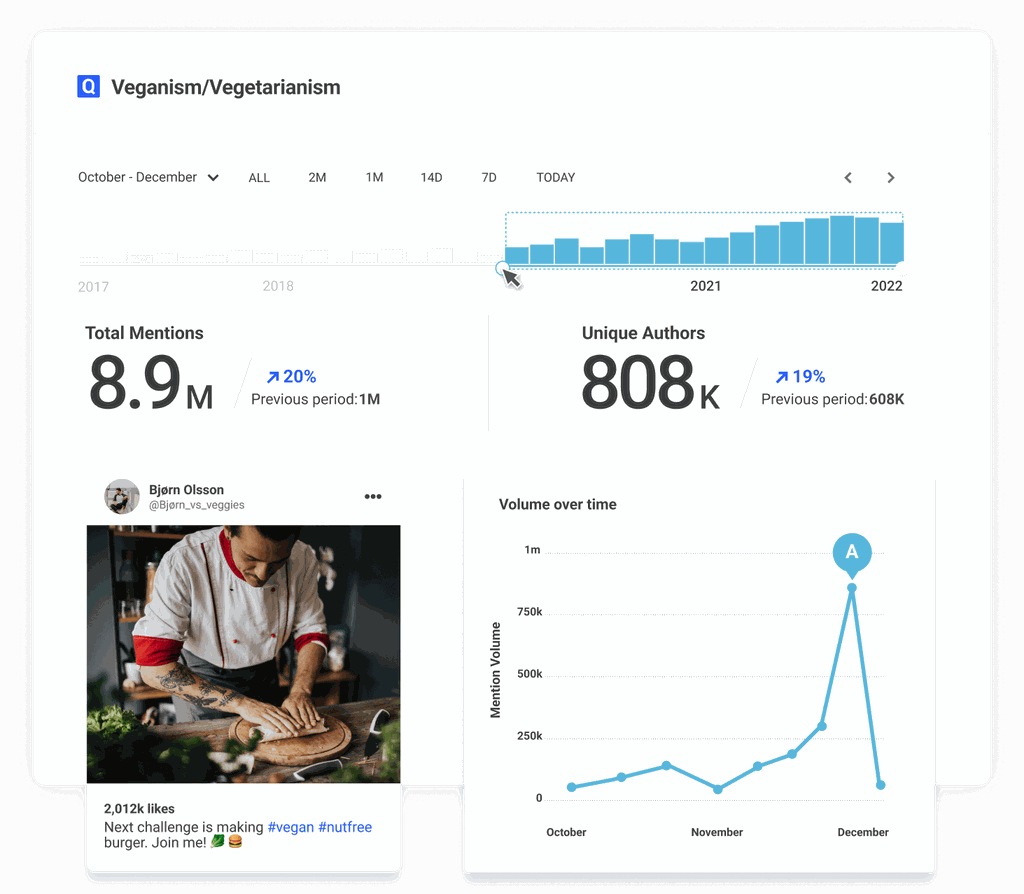Select the 2M time range
The width and height of the screenshot is (1024, 894).
pyautogui.click(x=317, y=178)
